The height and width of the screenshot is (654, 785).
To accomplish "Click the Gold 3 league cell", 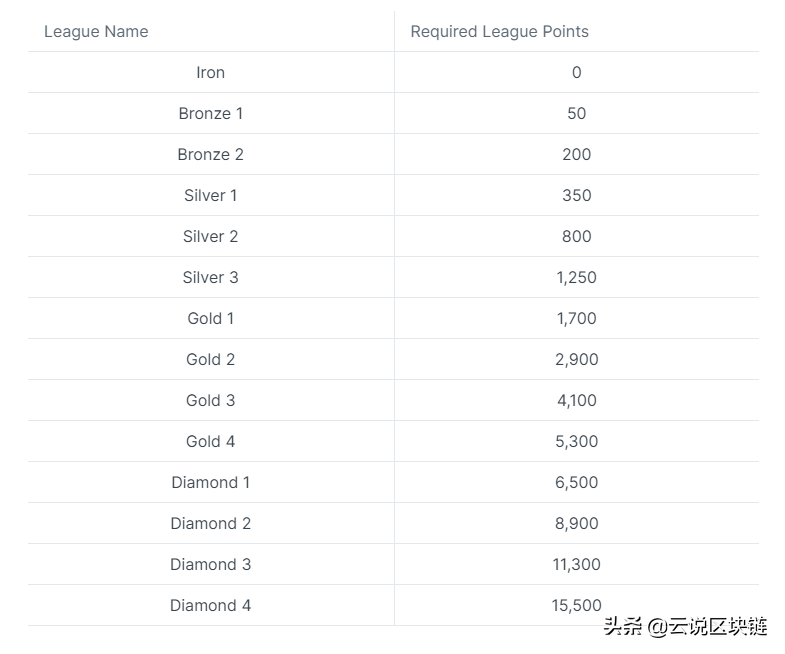I will (x=210, y=401).
